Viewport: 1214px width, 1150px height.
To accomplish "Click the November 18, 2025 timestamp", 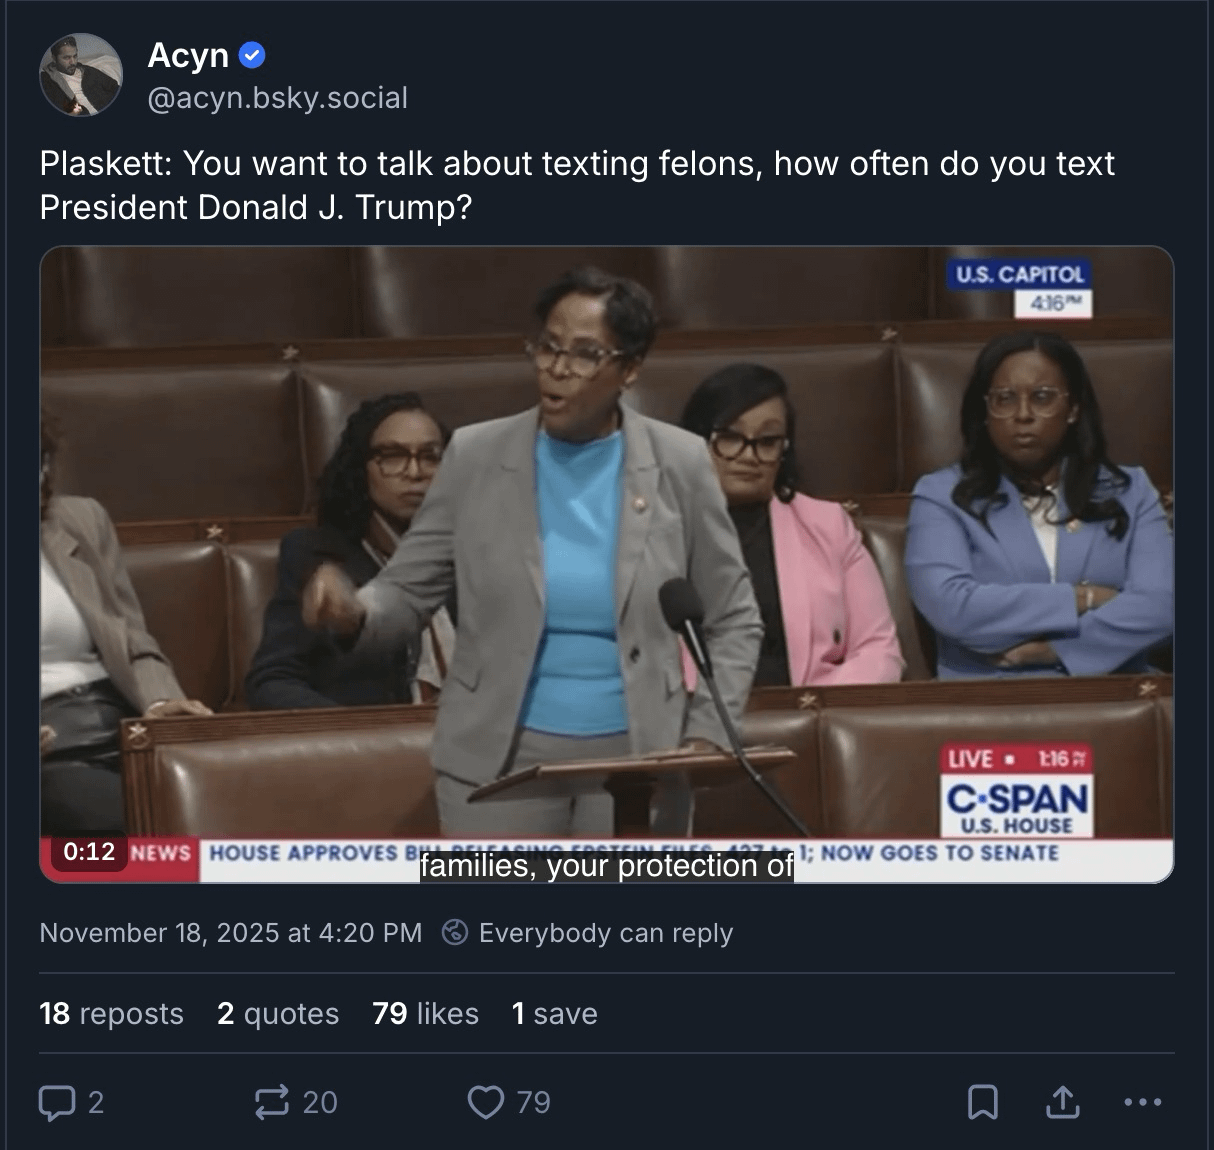I will 231,933.
